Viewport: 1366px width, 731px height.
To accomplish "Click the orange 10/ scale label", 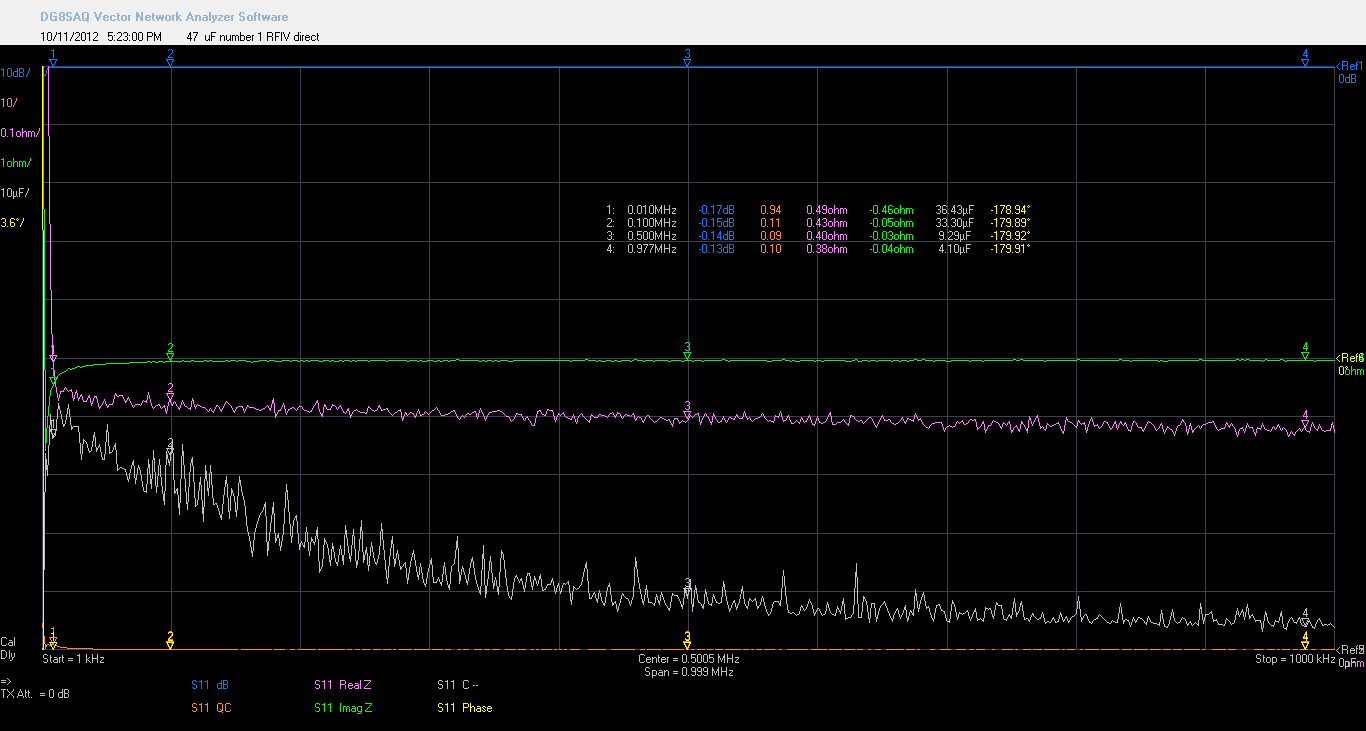I will (8, 103).
